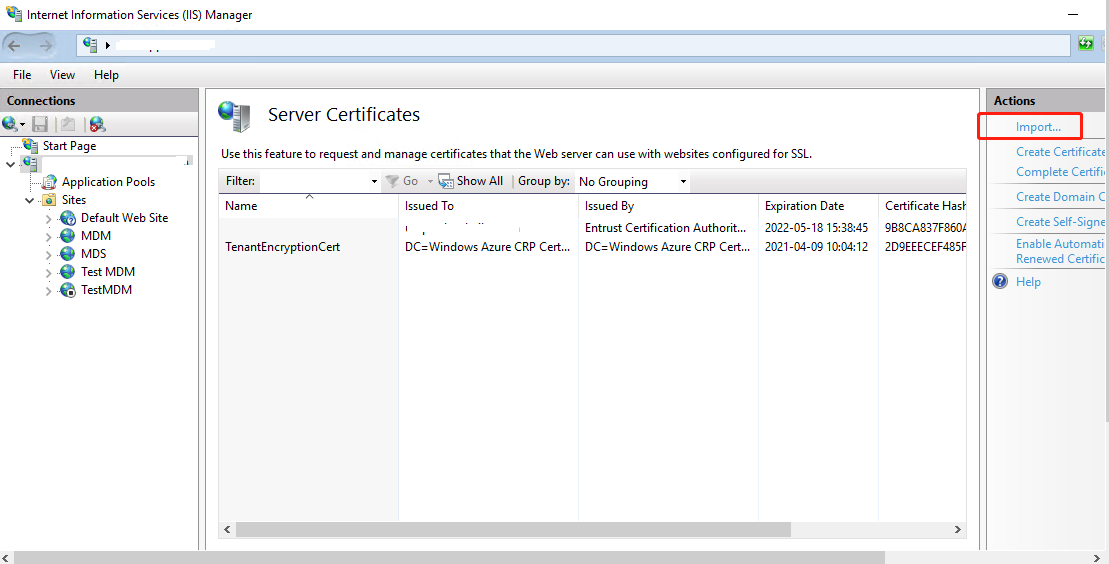Click the Create New Connection globe icon

click(11, 124)
